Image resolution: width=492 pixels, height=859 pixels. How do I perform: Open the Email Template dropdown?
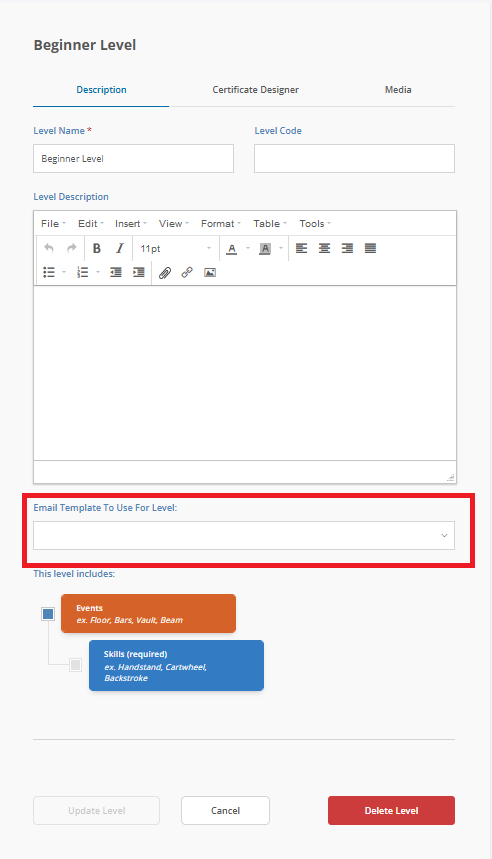click(244, 536)
